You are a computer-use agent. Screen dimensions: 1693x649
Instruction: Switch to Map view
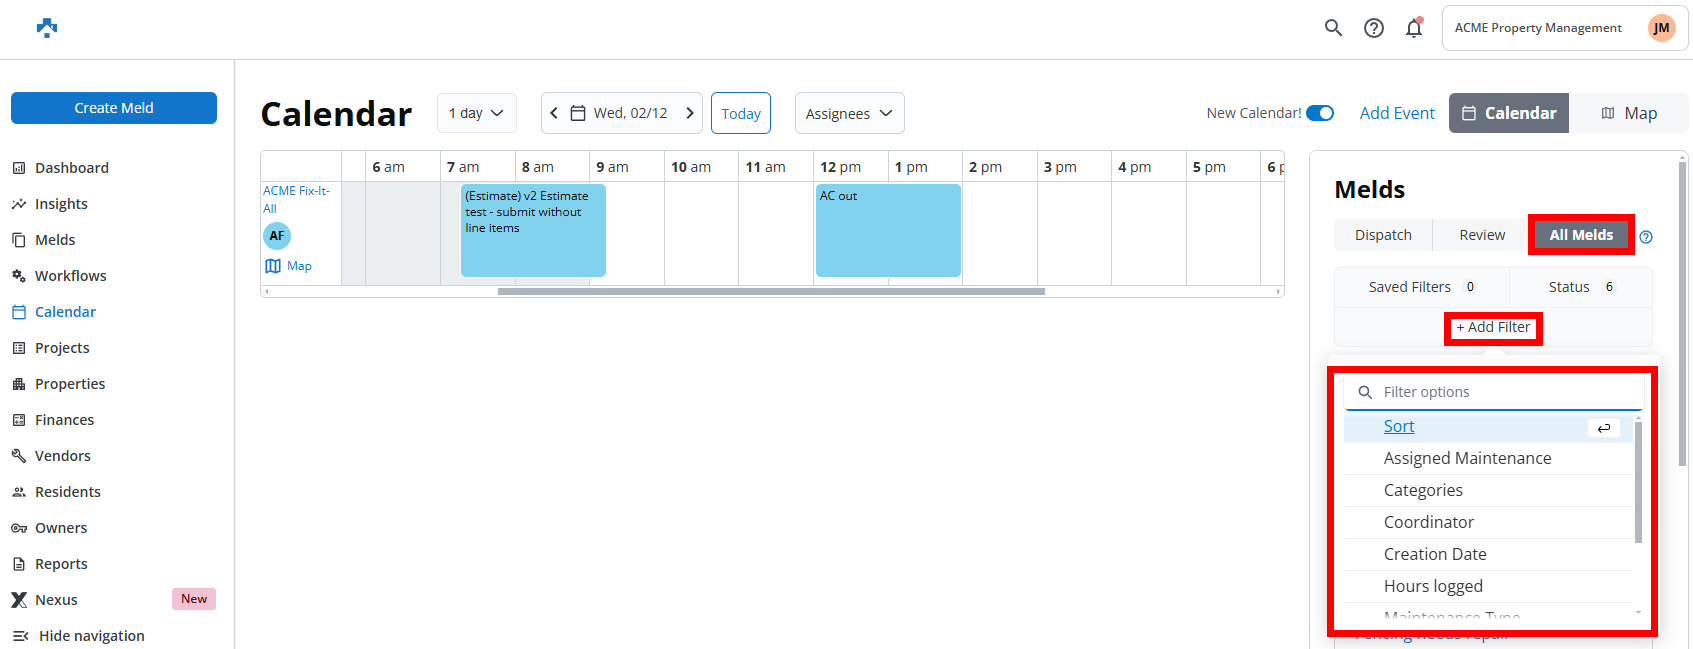(1628, 113)
